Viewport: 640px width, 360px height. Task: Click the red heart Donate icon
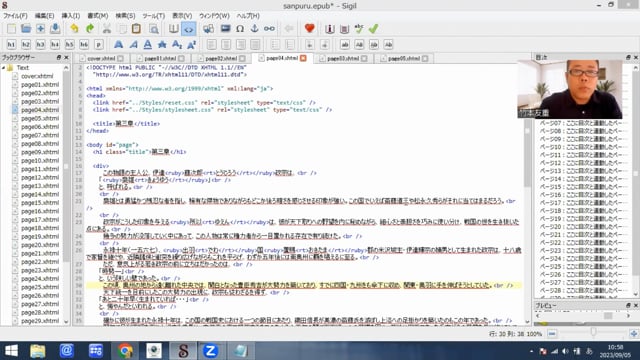click(x=309, y=29)
